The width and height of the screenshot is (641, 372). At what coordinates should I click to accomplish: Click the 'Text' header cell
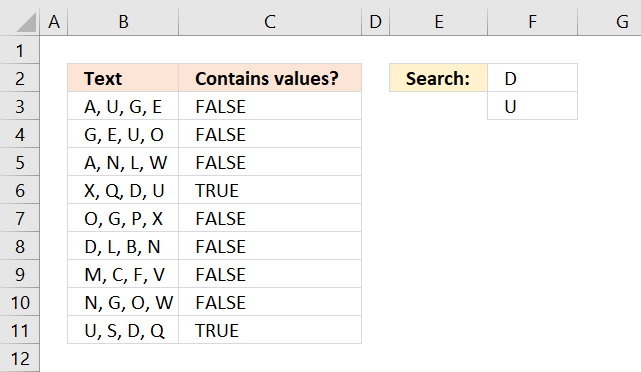tap(123, 78)
